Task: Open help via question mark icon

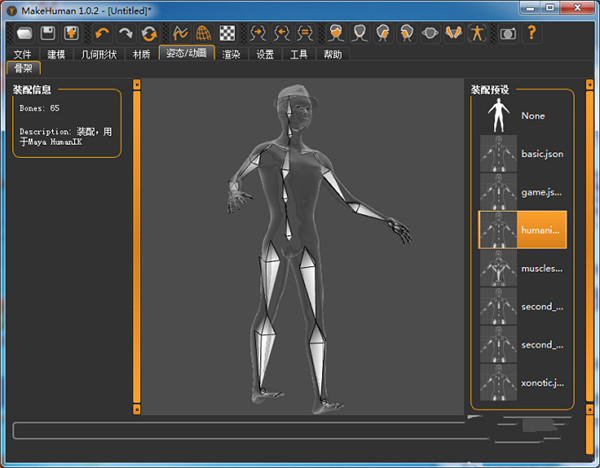Action: pos(532,33)
